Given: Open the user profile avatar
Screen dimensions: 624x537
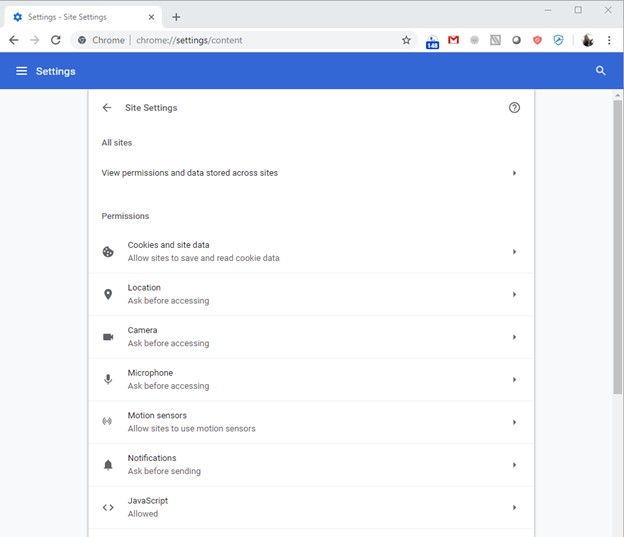Looking at the screenshot, I should [587, 40].
